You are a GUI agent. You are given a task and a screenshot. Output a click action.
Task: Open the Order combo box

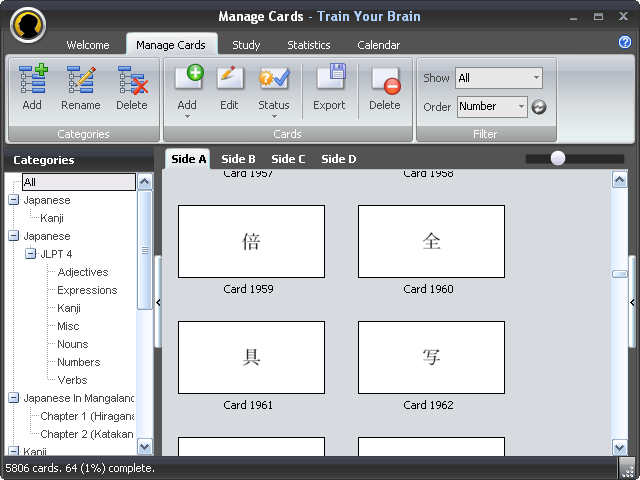(492, 107)
